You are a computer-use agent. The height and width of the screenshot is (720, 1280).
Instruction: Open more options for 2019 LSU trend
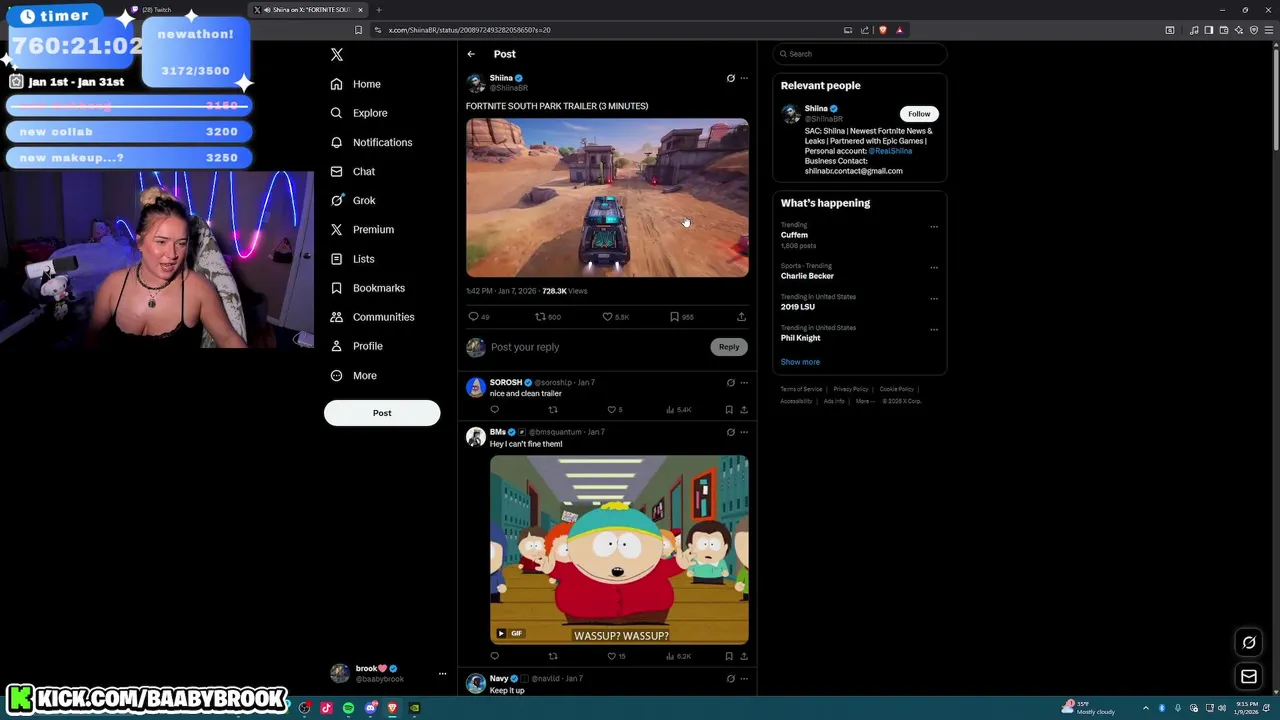pyautogui.click(x=934, y=299)
